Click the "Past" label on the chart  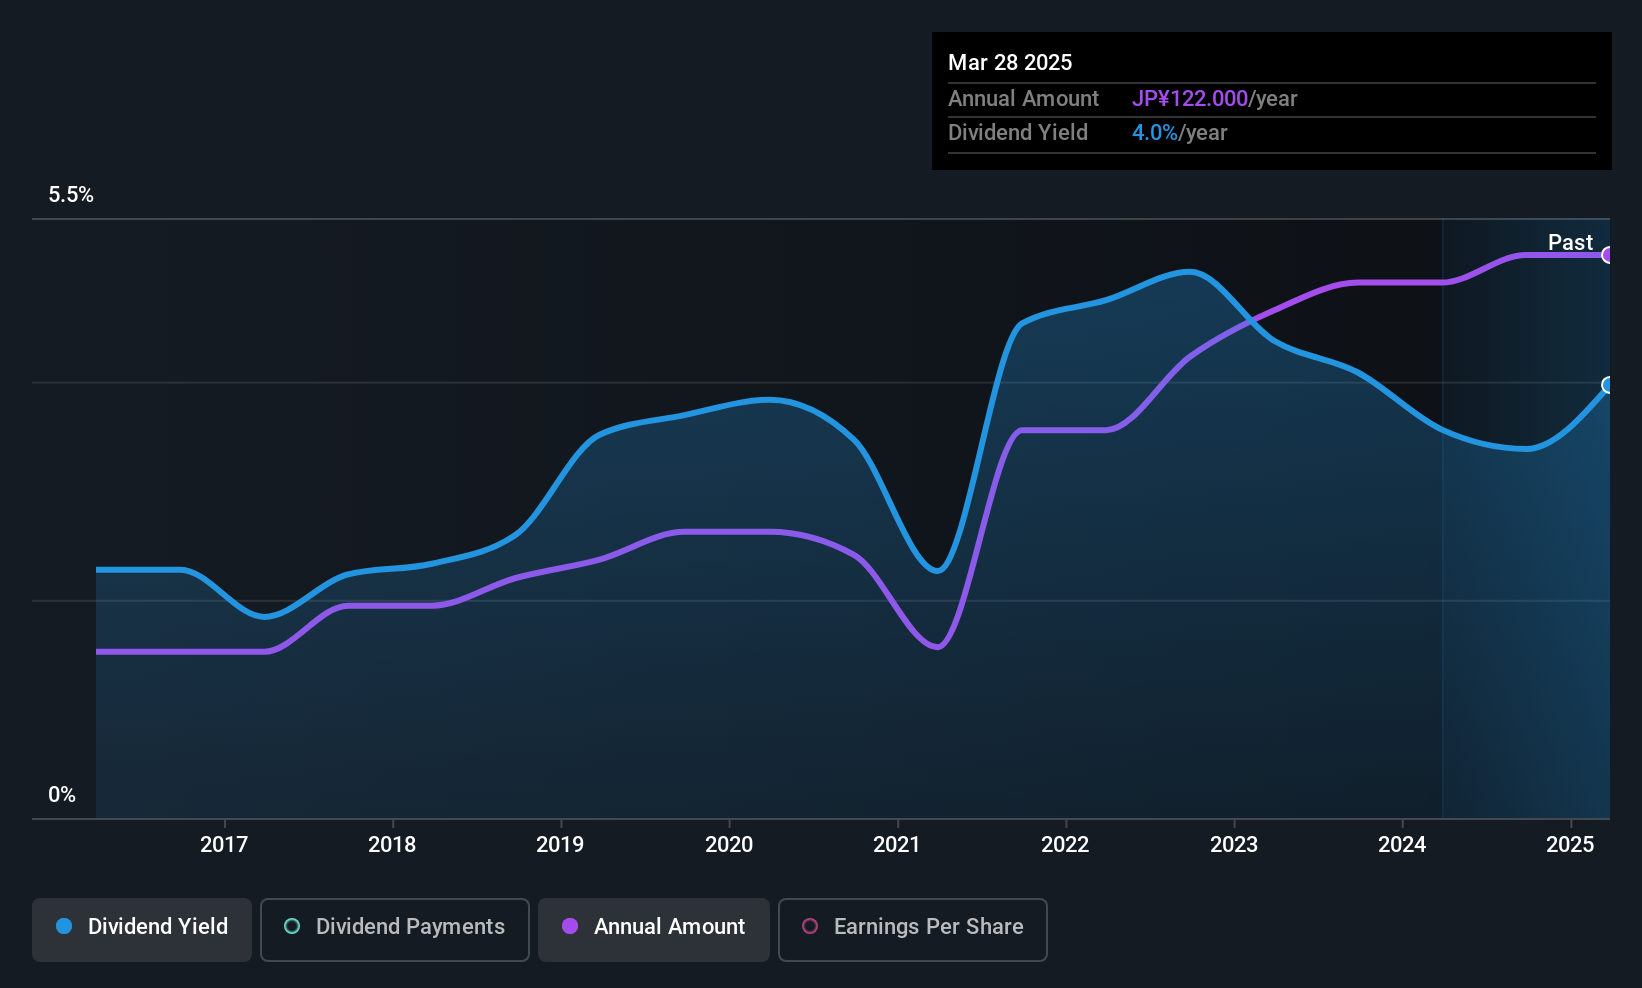click(1570, 242)
